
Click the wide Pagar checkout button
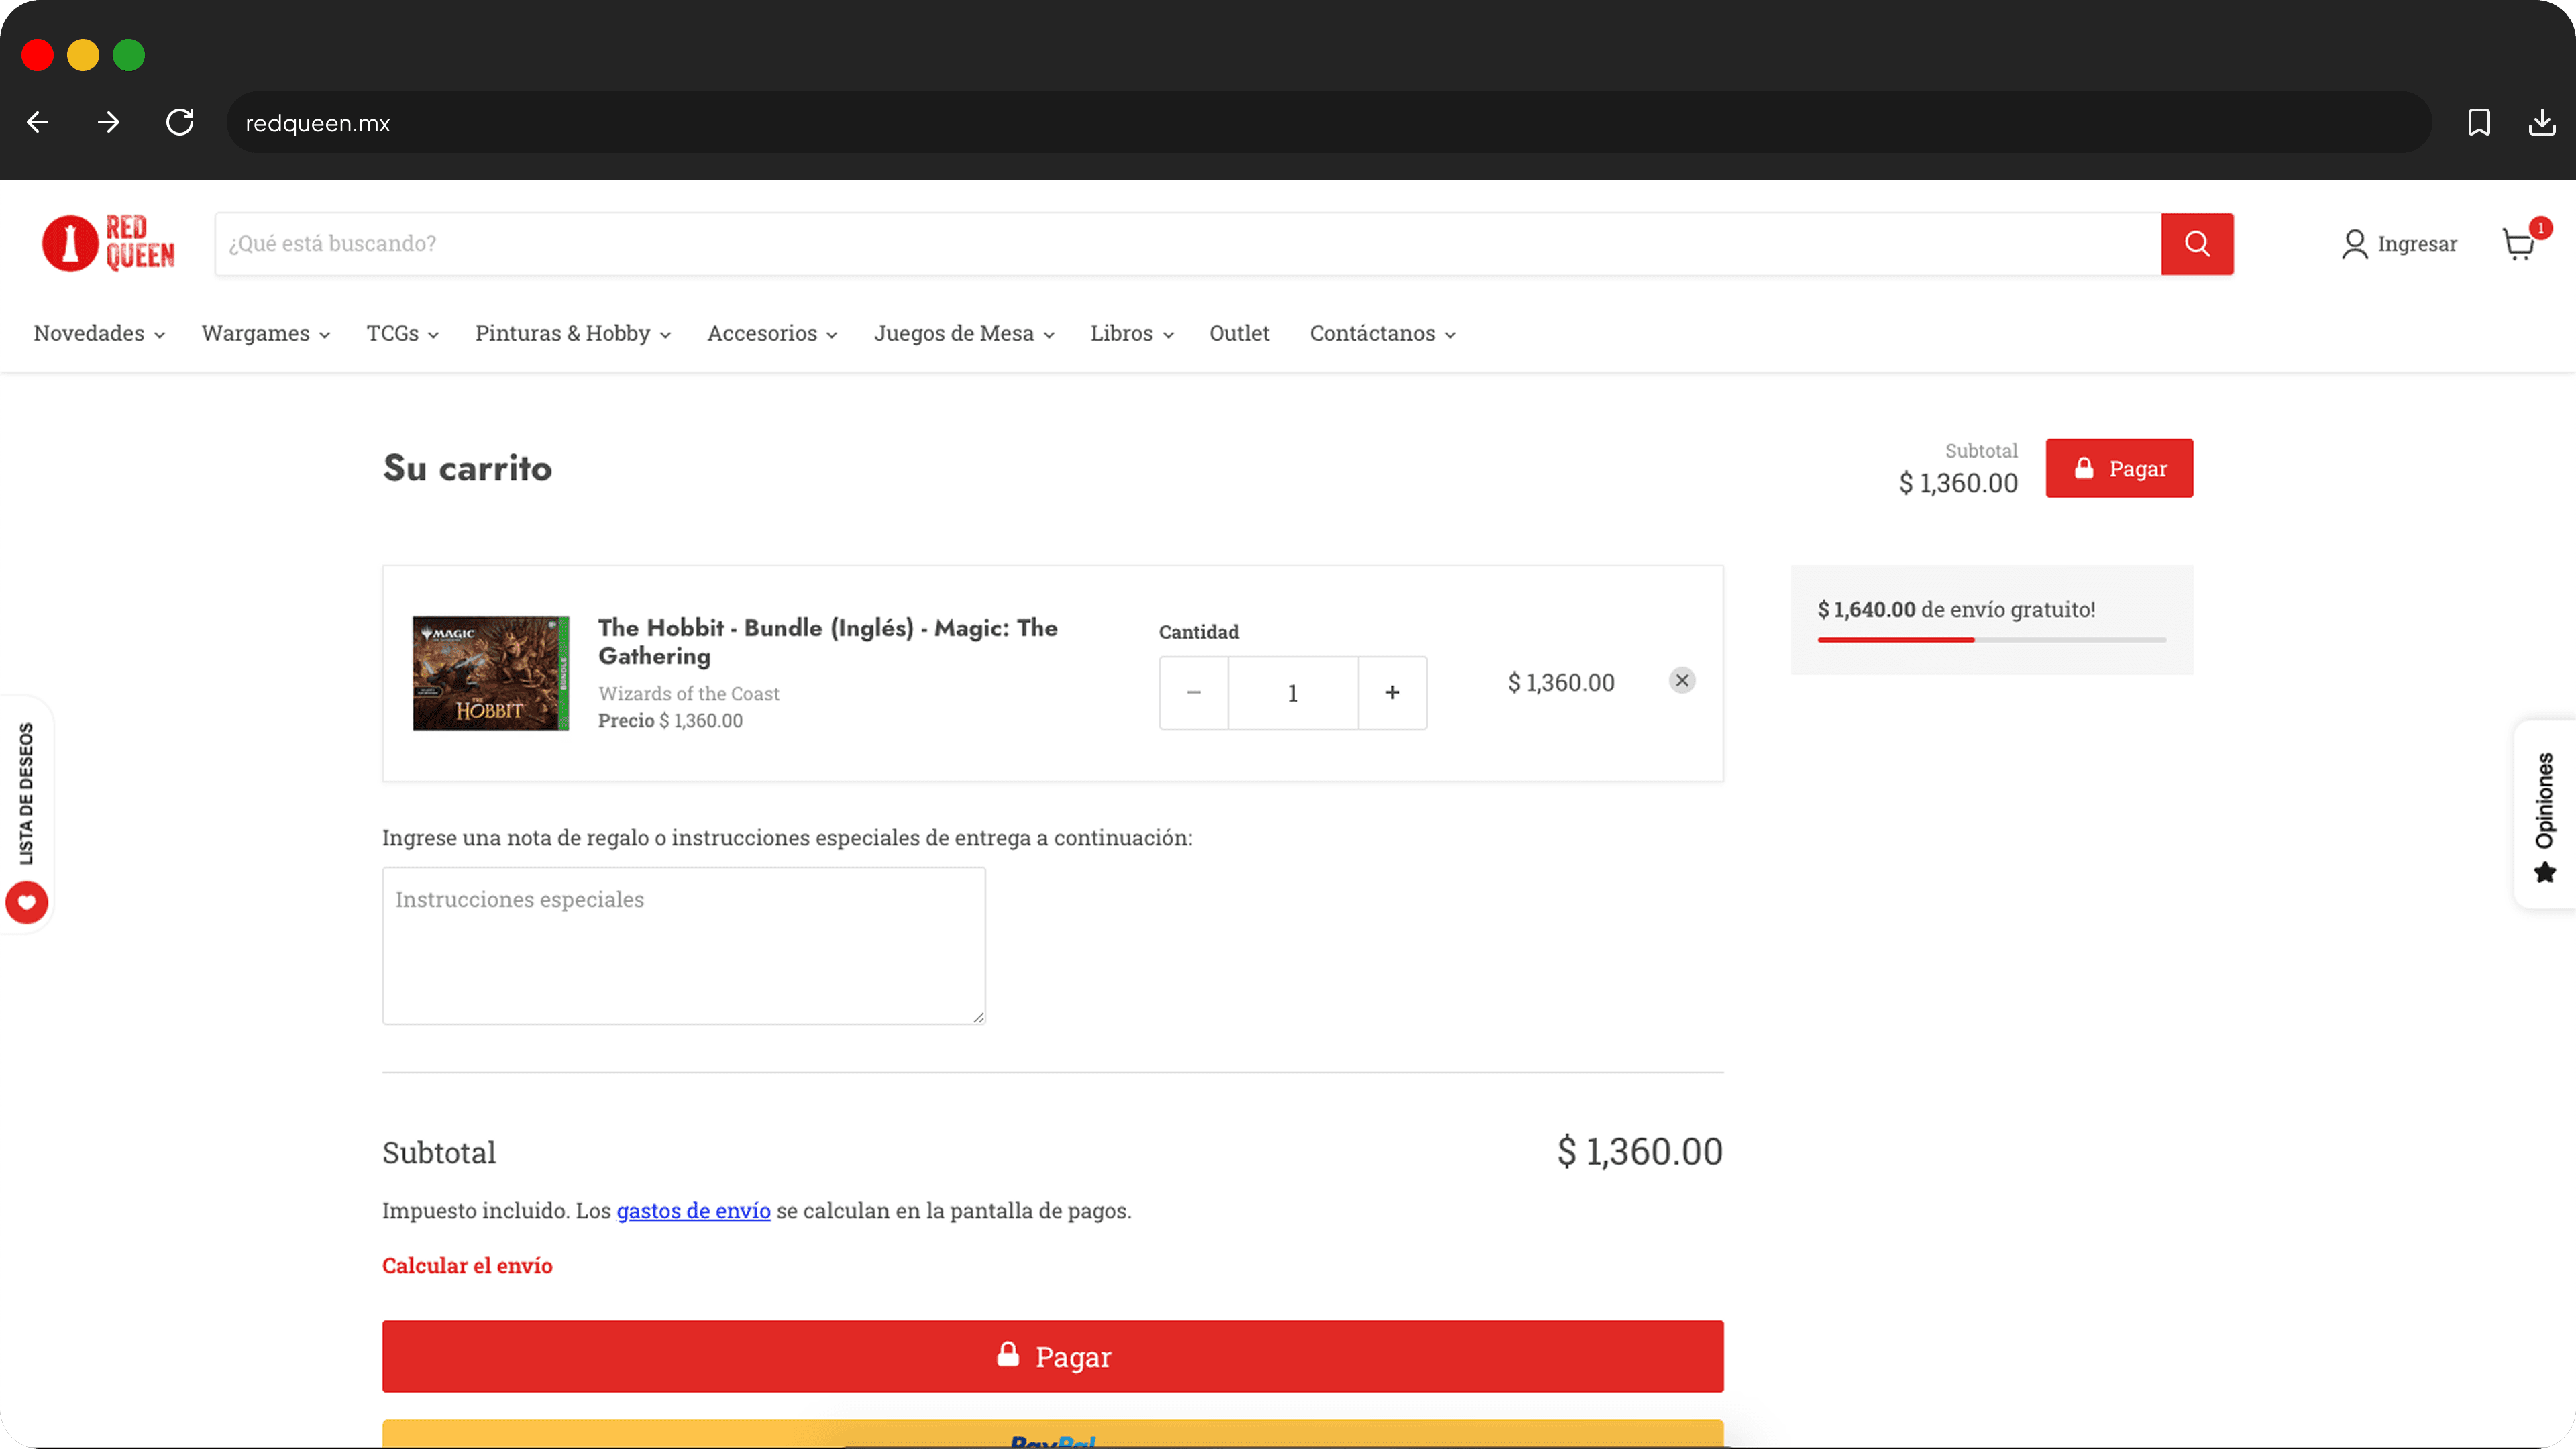1052,1356
